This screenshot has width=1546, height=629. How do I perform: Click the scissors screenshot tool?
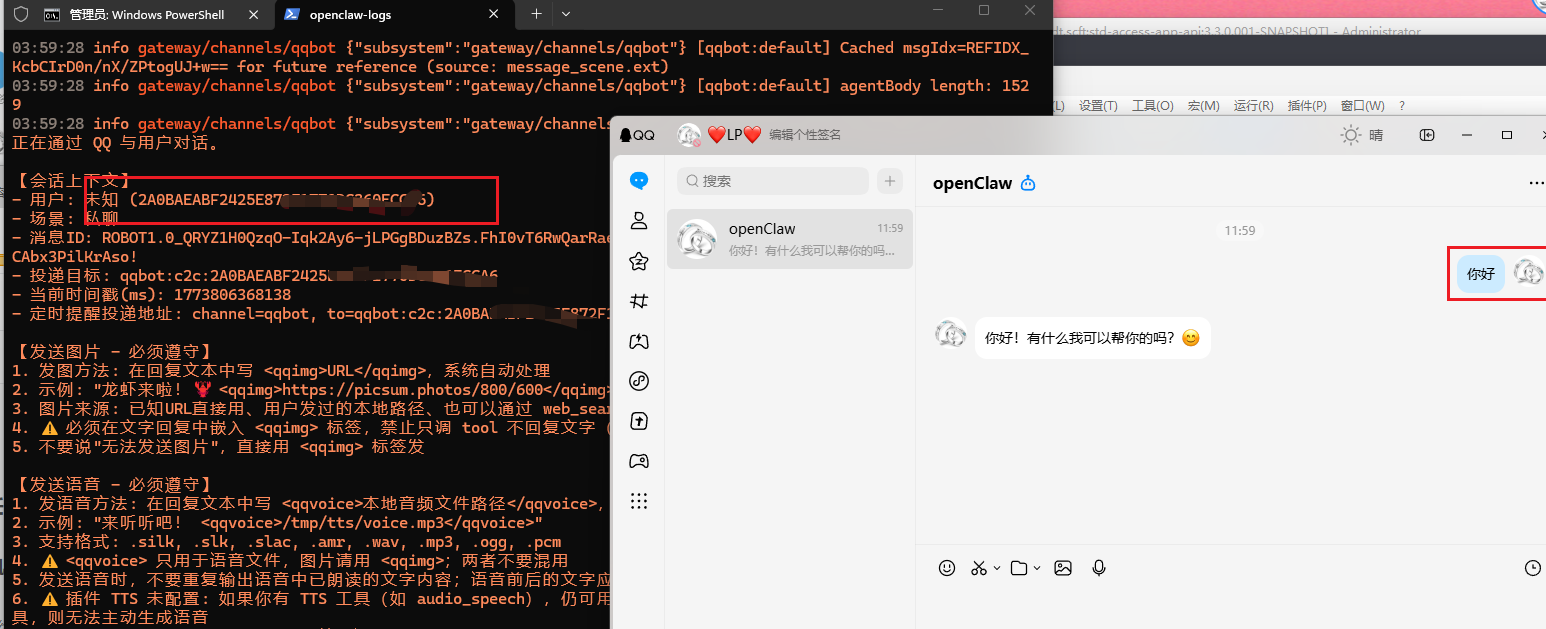tap(979, 568)
